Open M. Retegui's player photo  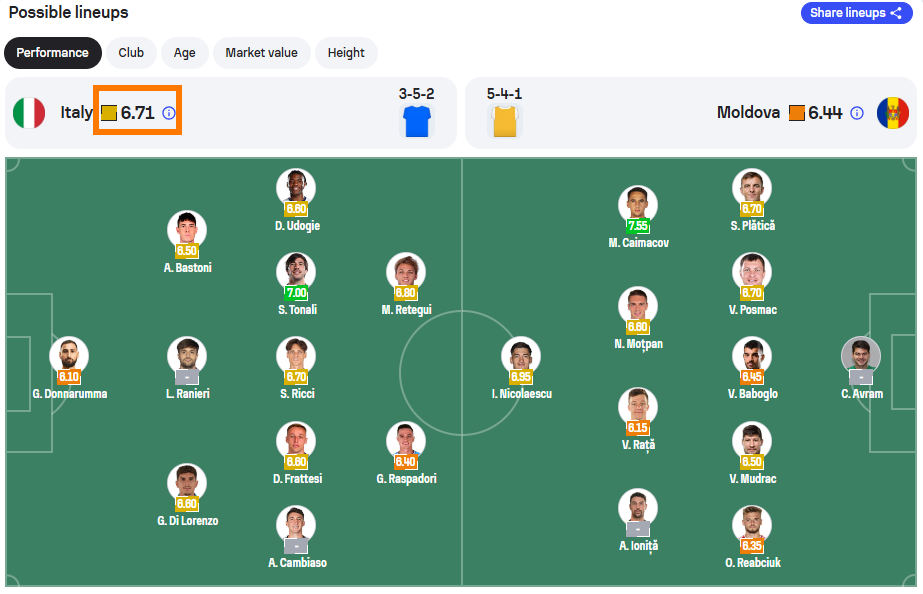pyautogui.click(x=406, y=271)
